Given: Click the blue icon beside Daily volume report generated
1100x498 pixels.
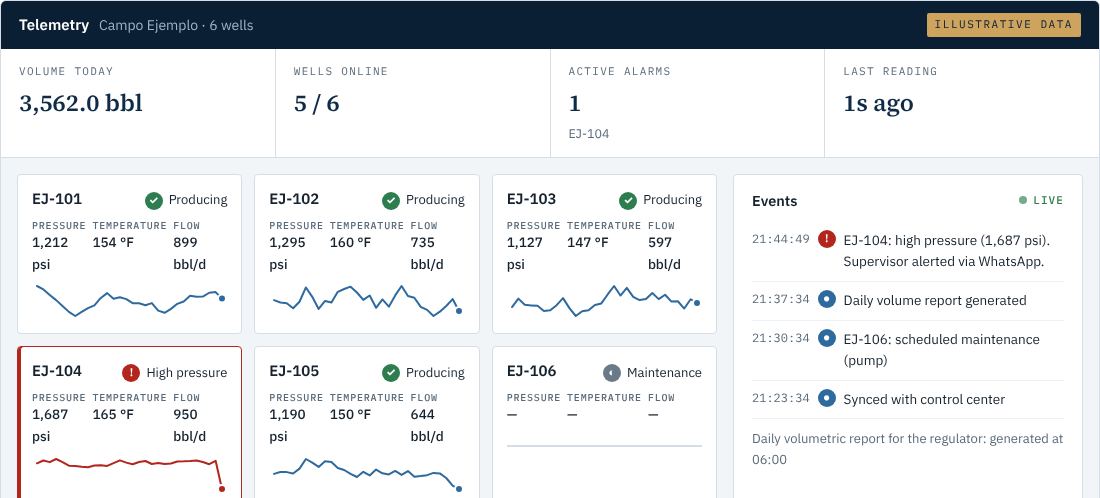Looking at the screenshot, I should 827,300.
